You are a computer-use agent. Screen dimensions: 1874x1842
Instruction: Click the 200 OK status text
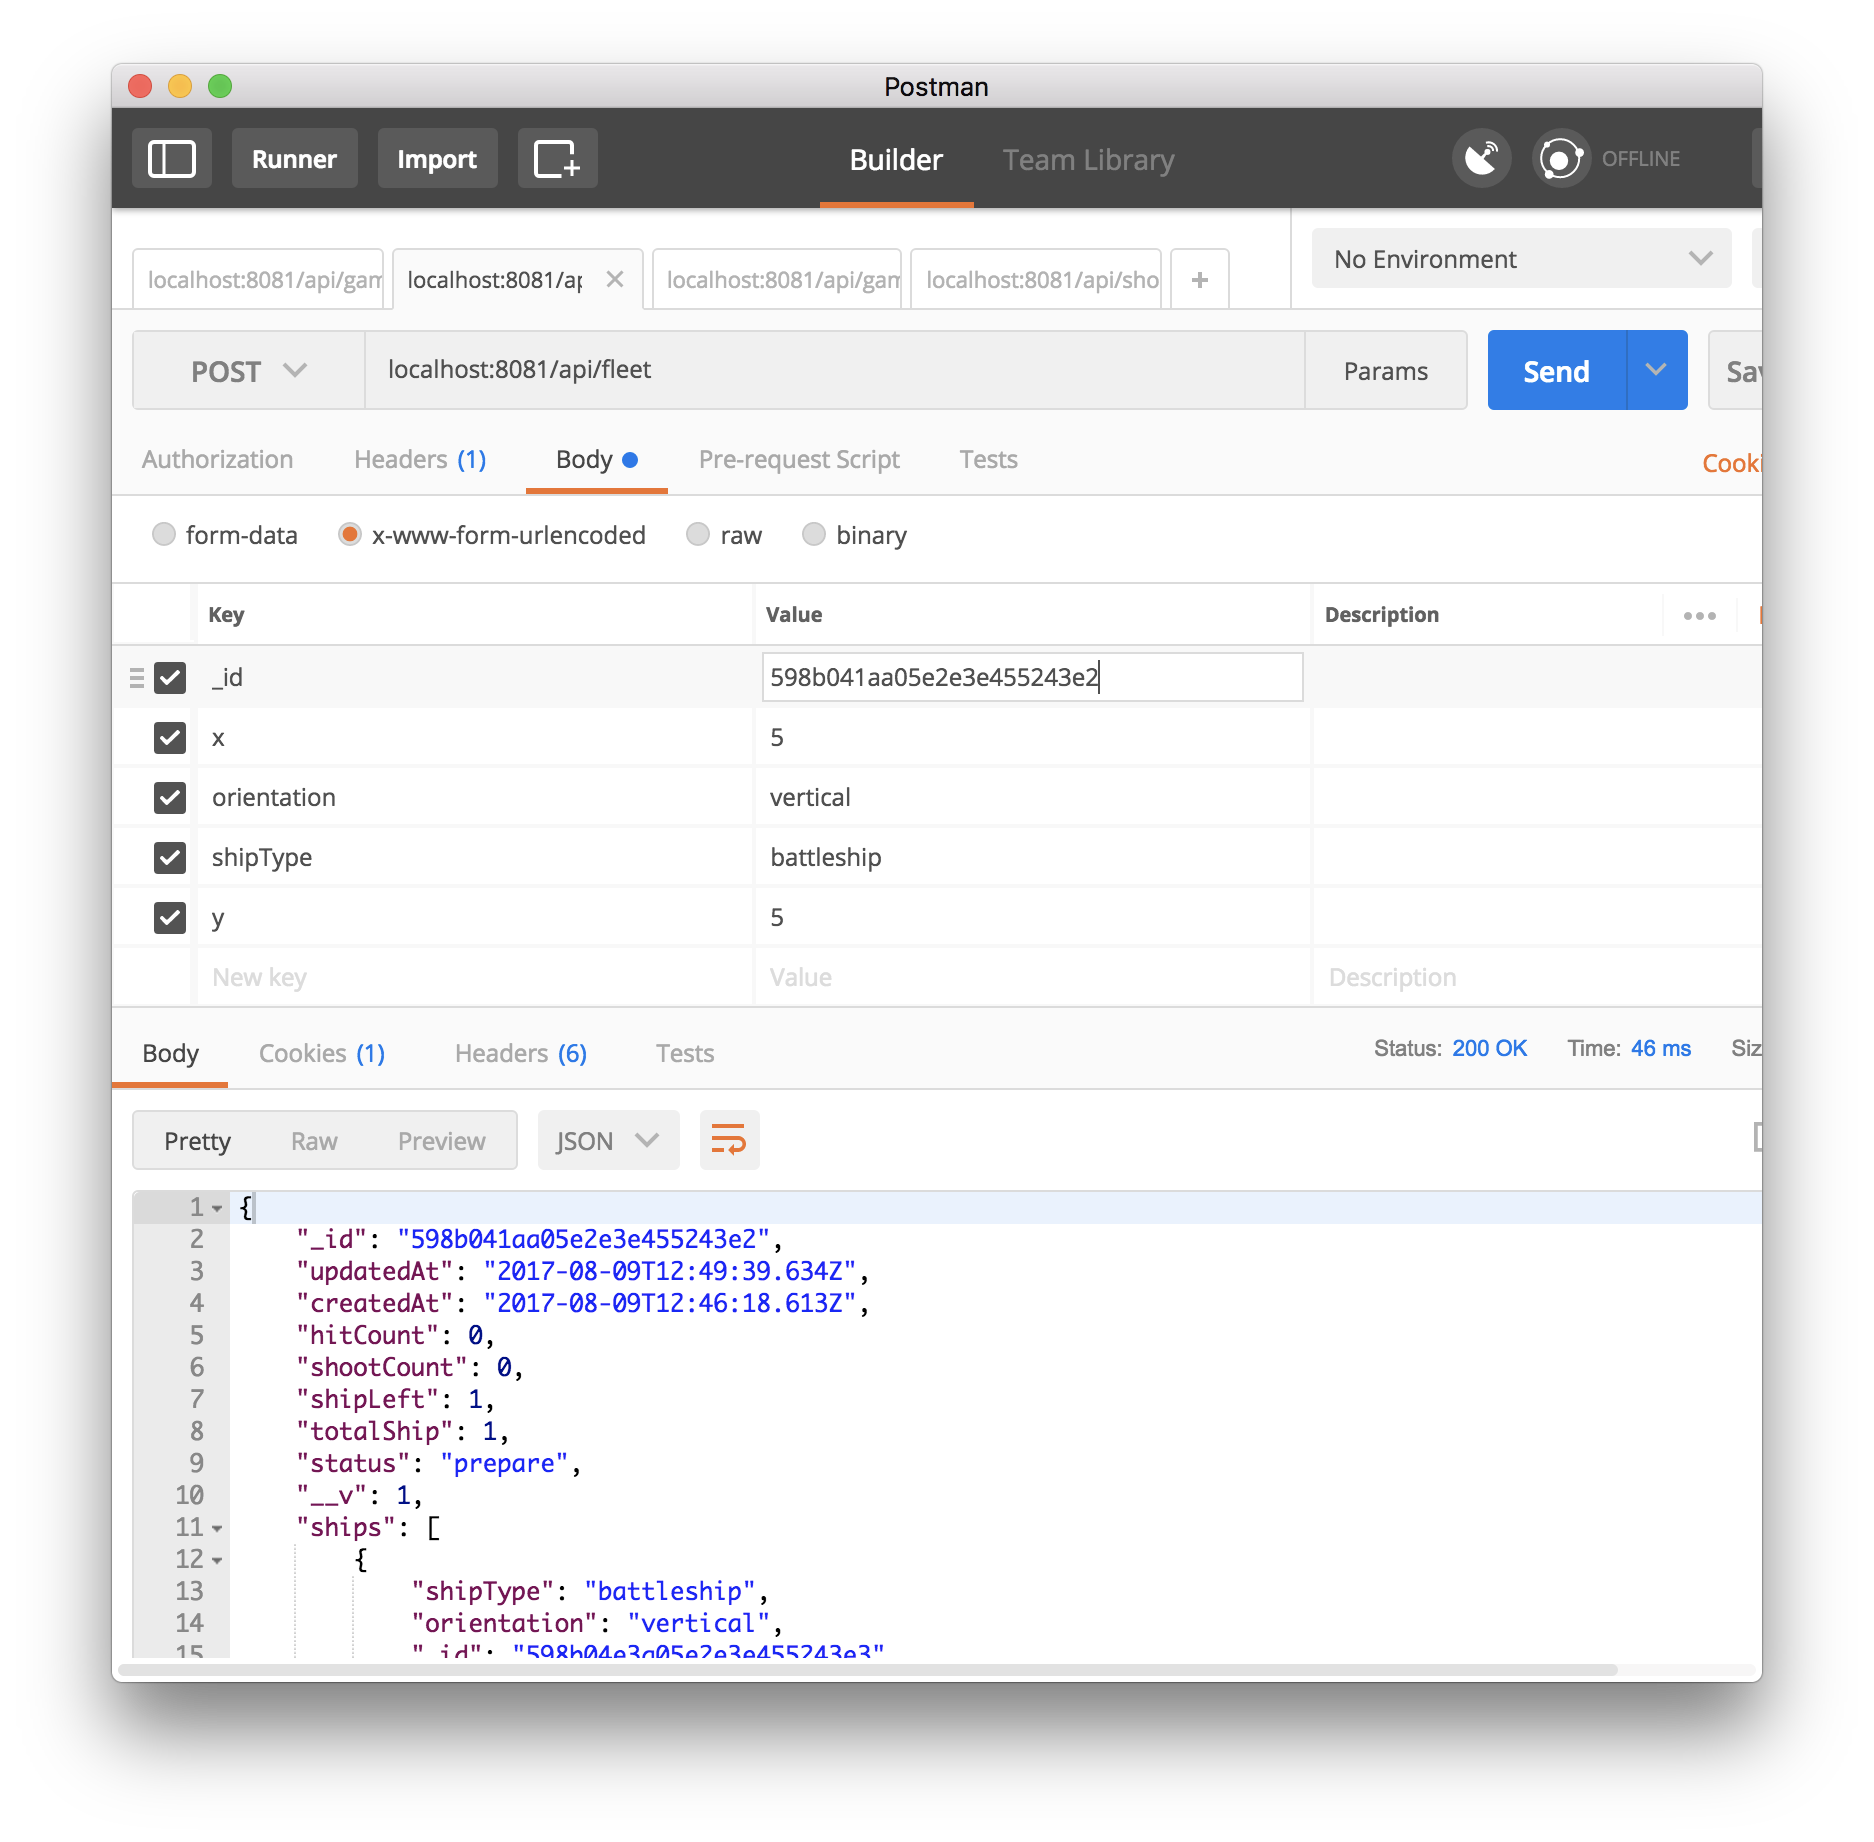click(x=1489, y=1048)
